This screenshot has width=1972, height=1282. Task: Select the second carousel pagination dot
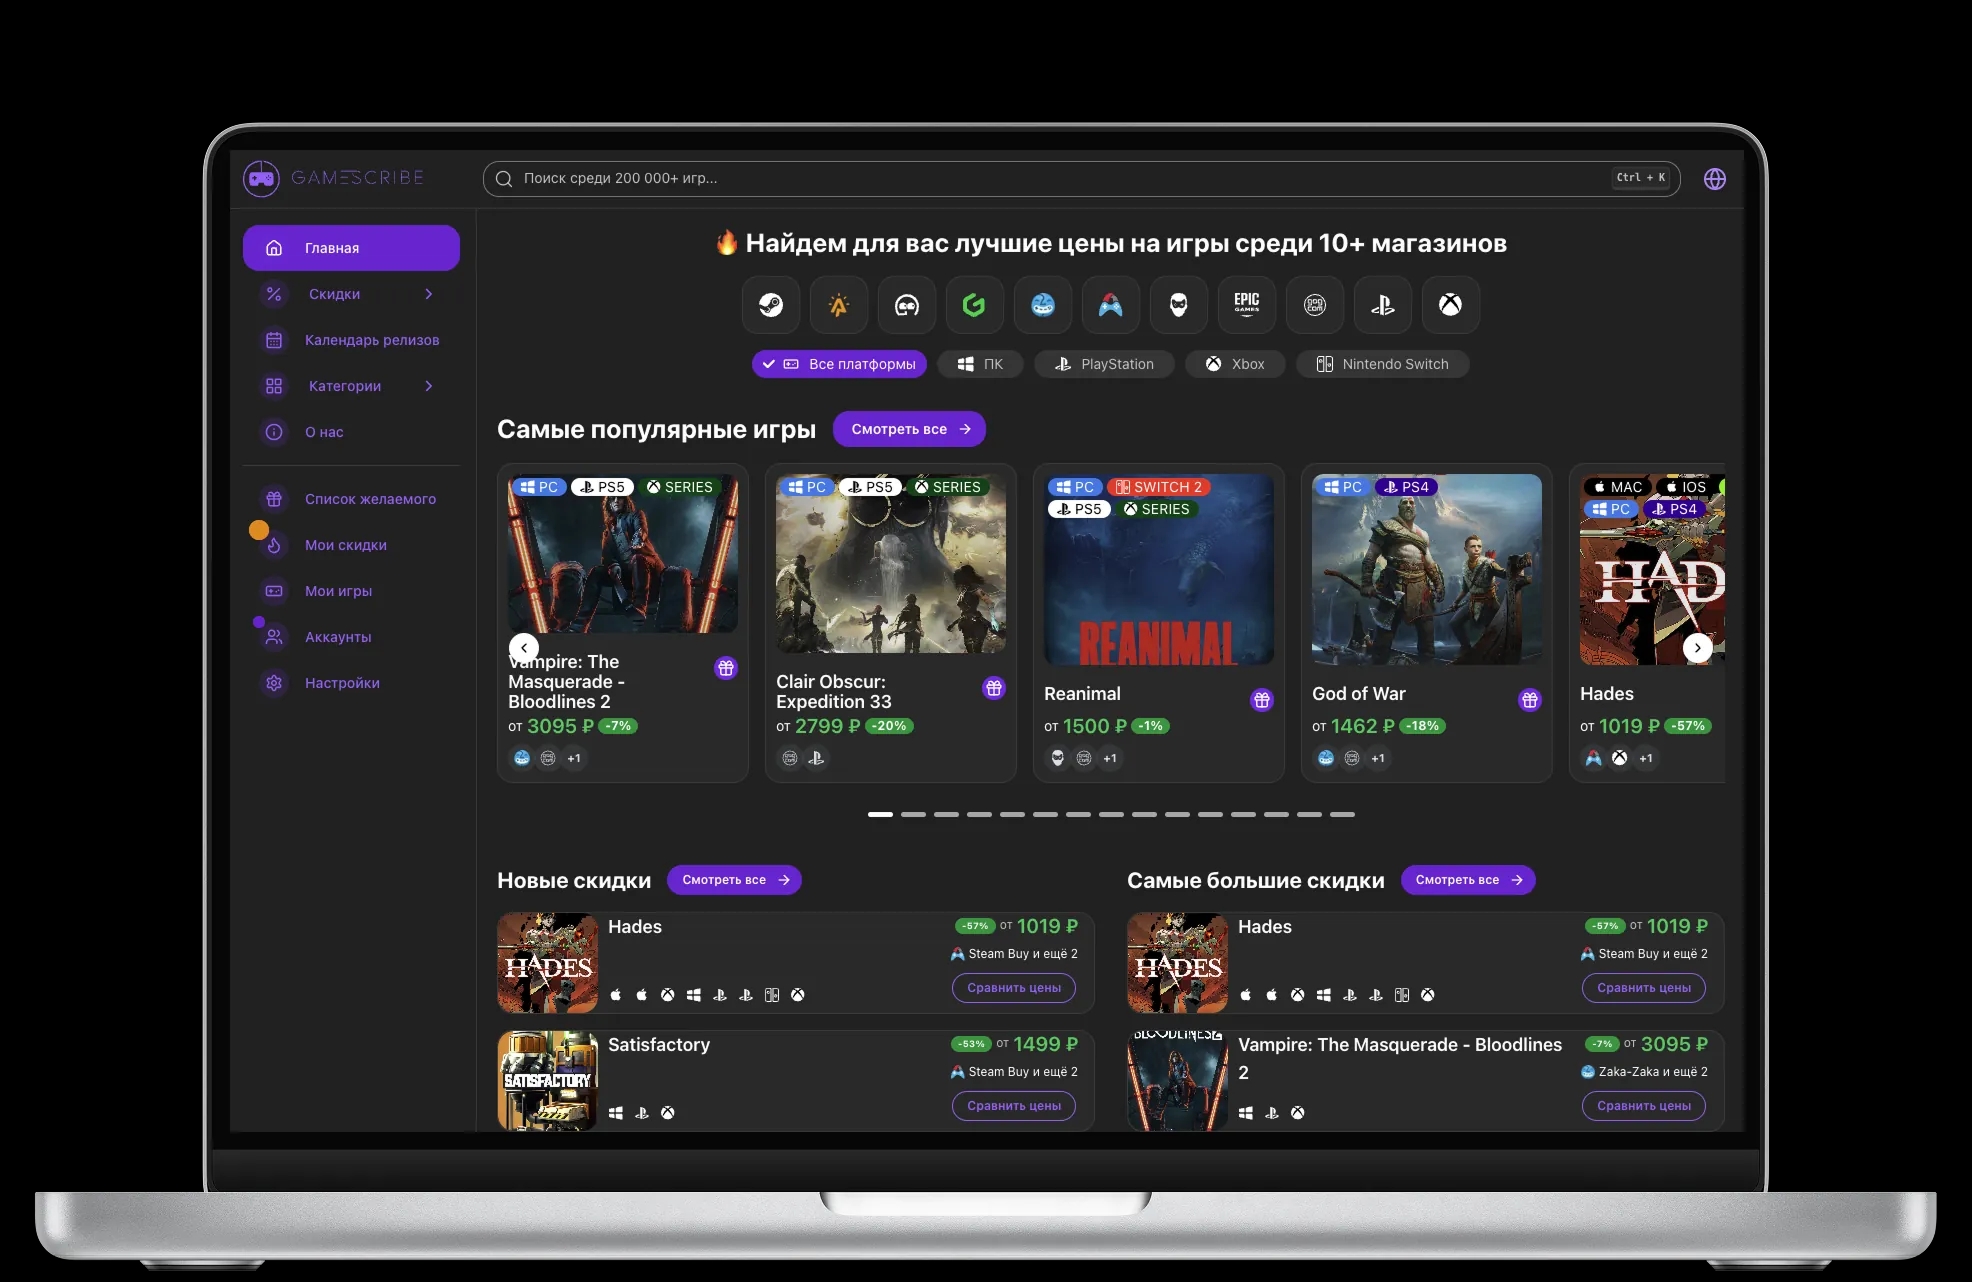coord(913,814)
